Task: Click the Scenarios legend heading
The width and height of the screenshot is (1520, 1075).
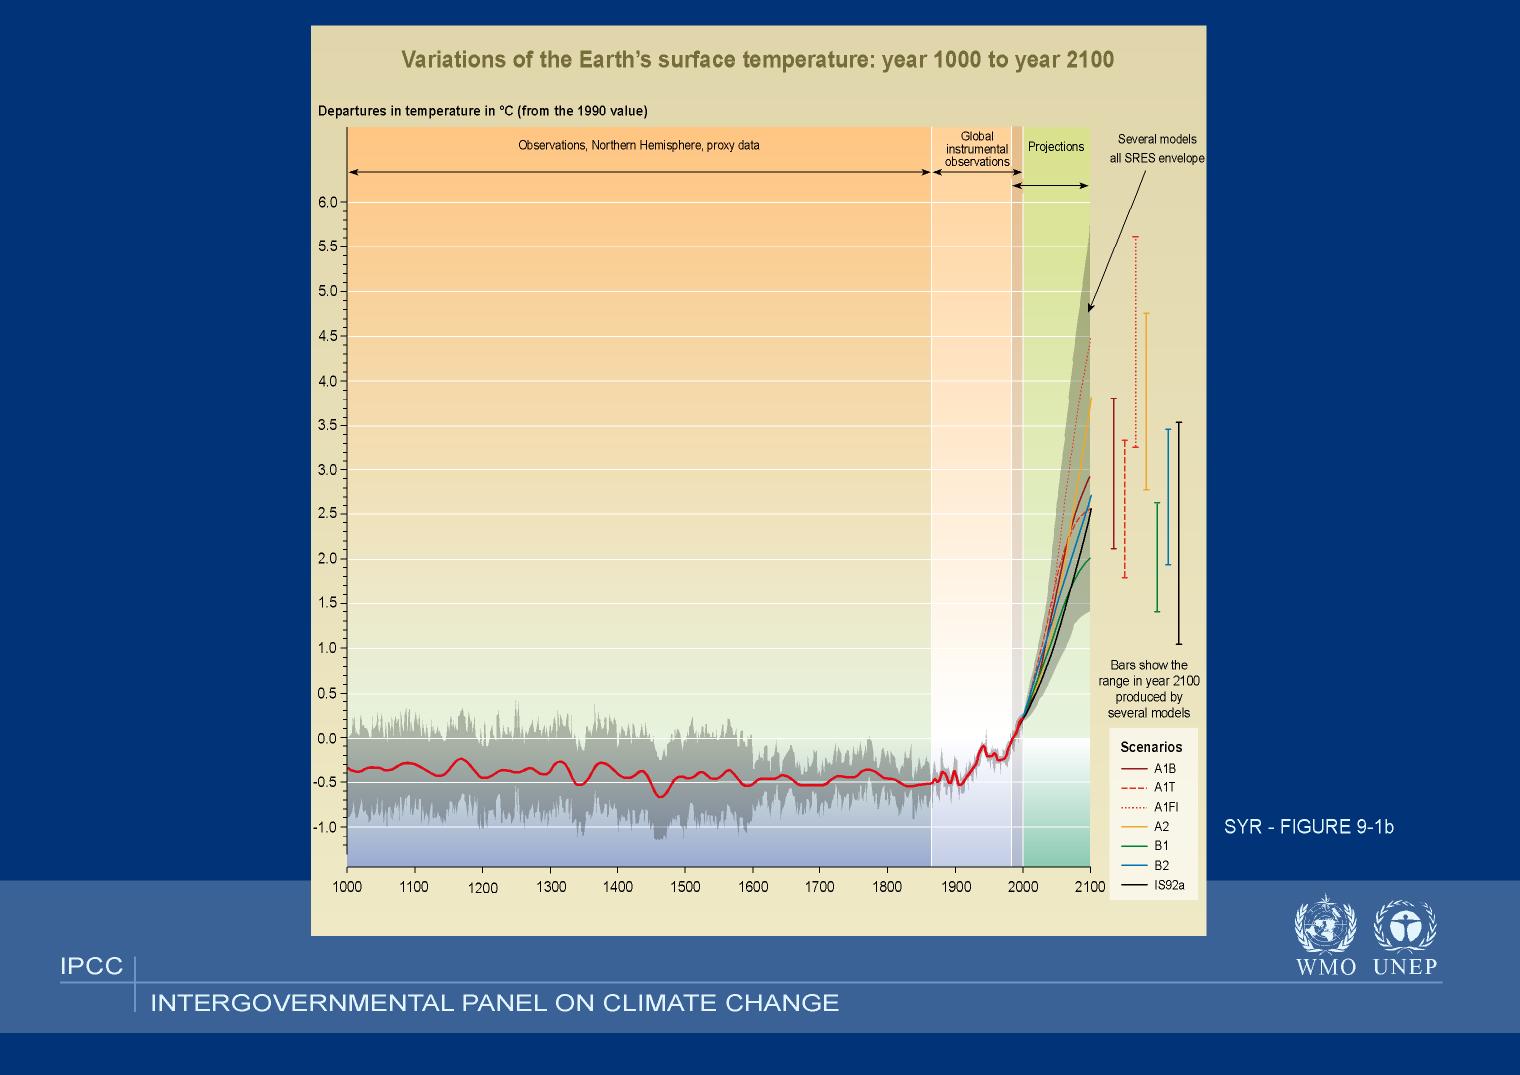Action: click(x=1151, y=747)
